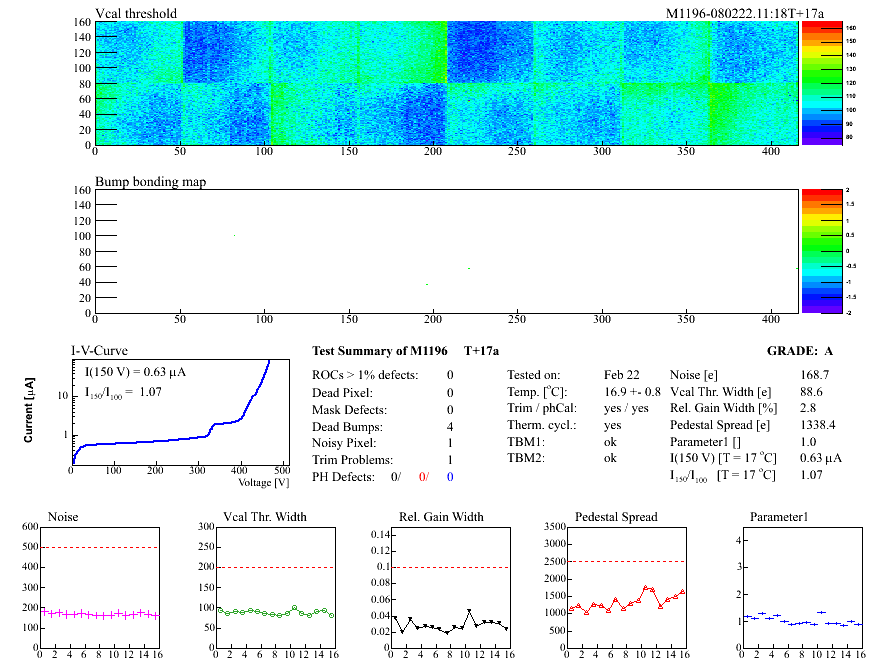Click the "Feb 22" test date
Viewport: 896px width, 672px height.
pyautogui.click(x=622, y=375)
